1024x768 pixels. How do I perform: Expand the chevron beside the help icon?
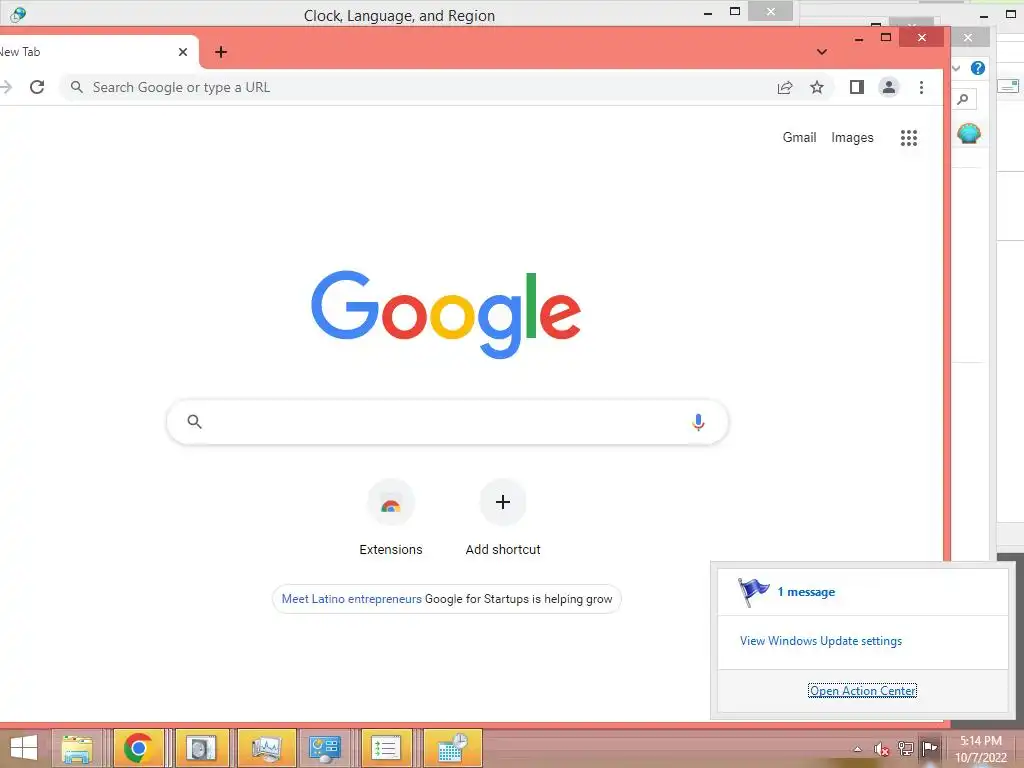click(x=956, y=68)
